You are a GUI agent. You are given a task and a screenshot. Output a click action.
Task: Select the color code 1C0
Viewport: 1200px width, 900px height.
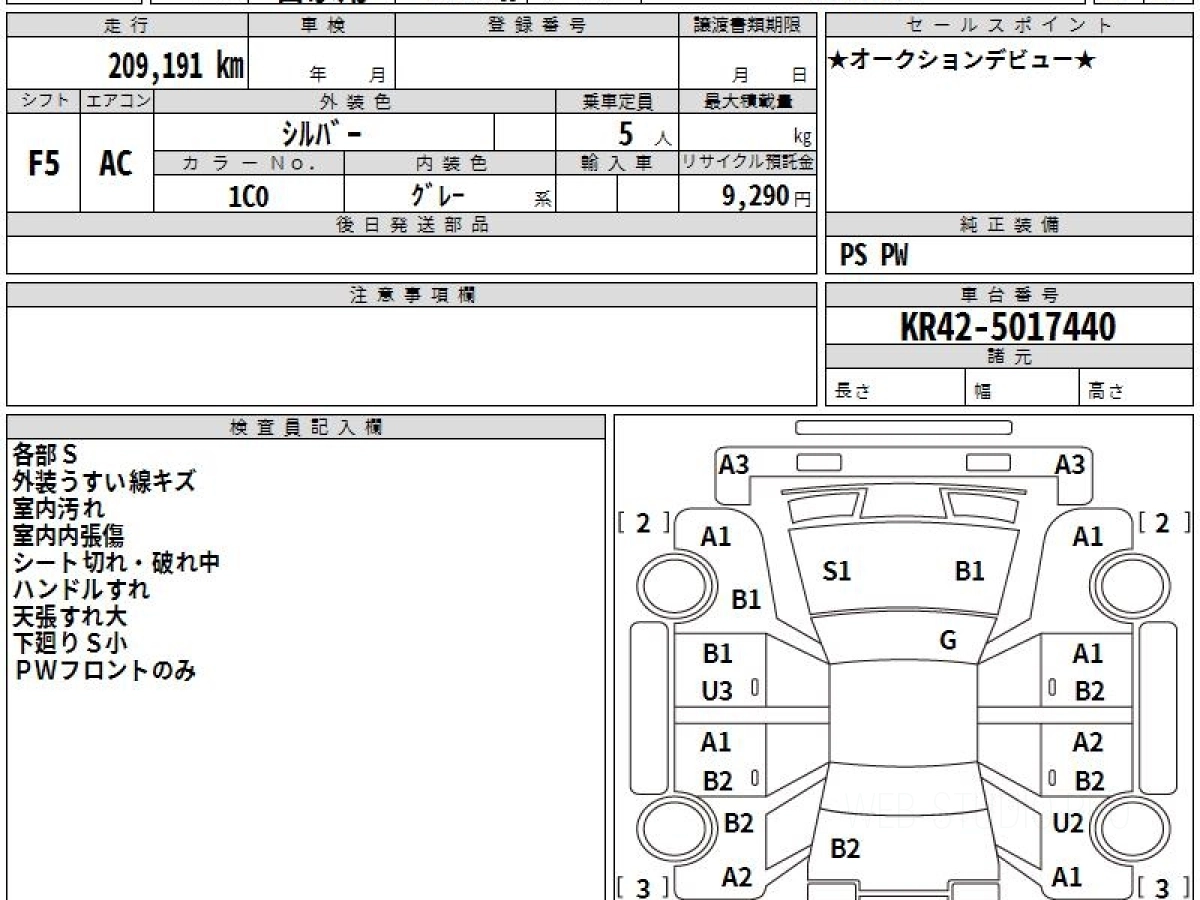248,196
